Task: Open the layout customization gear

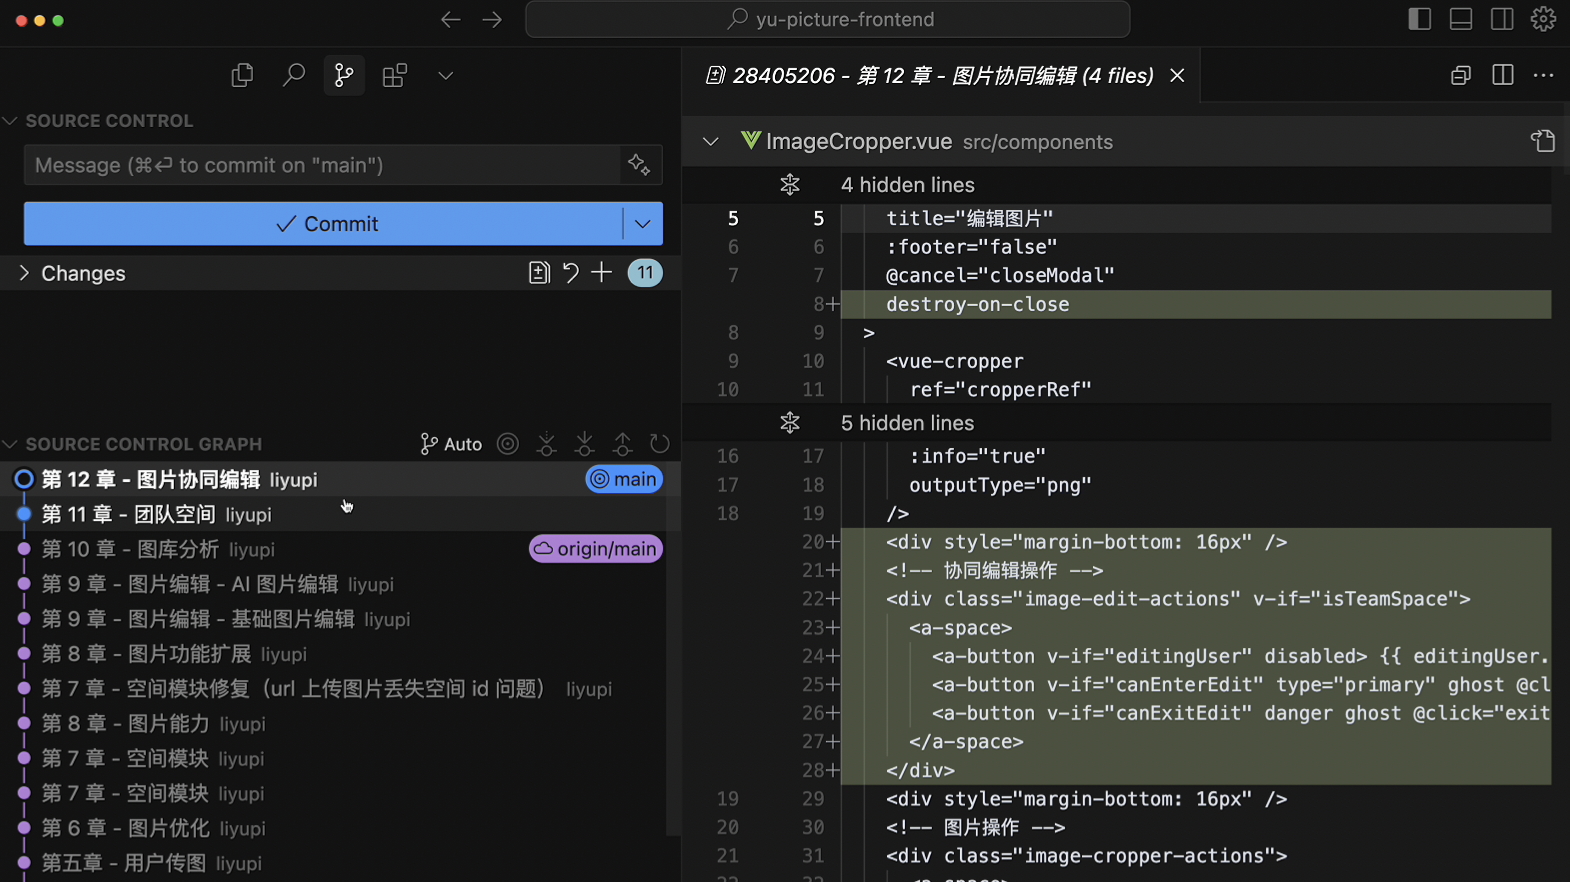Action: (x=1543, y=19)
